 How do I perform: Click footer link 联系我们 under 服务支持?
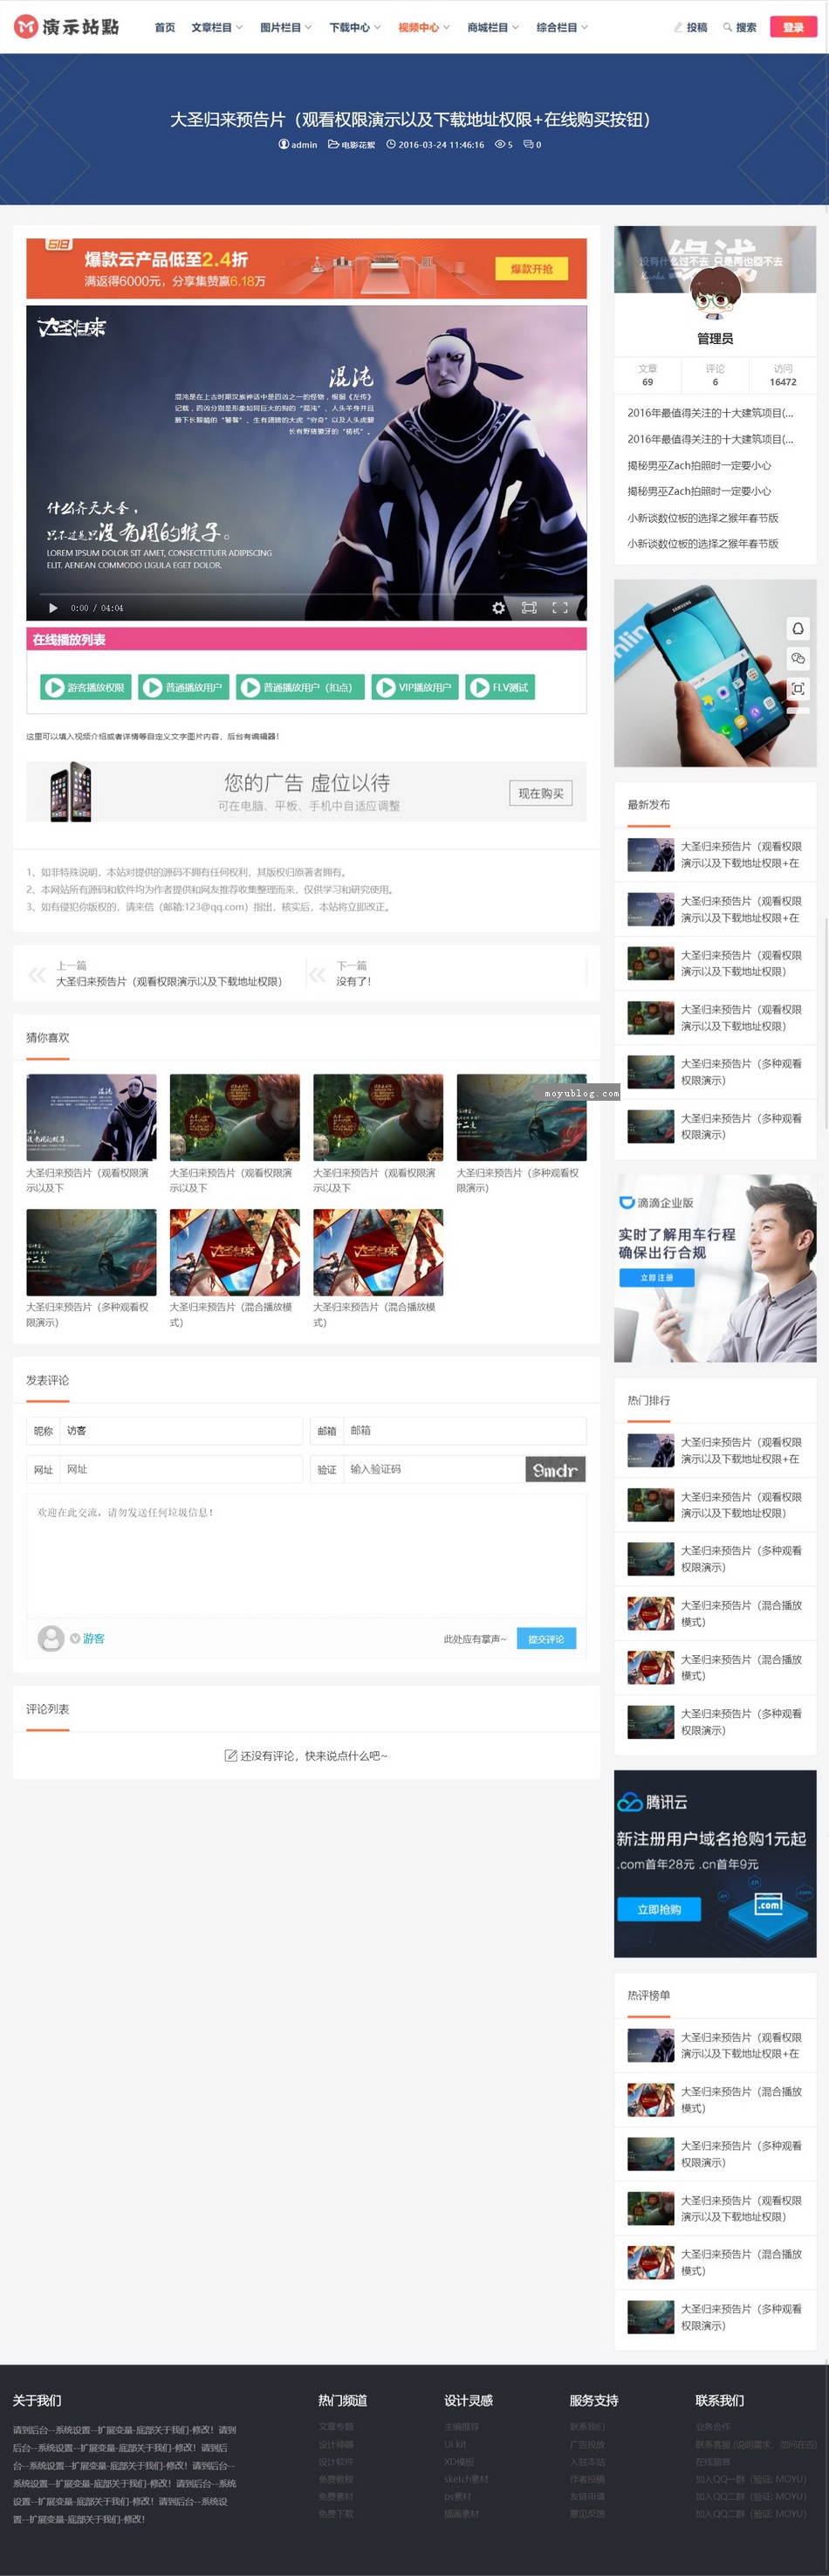587,2426
